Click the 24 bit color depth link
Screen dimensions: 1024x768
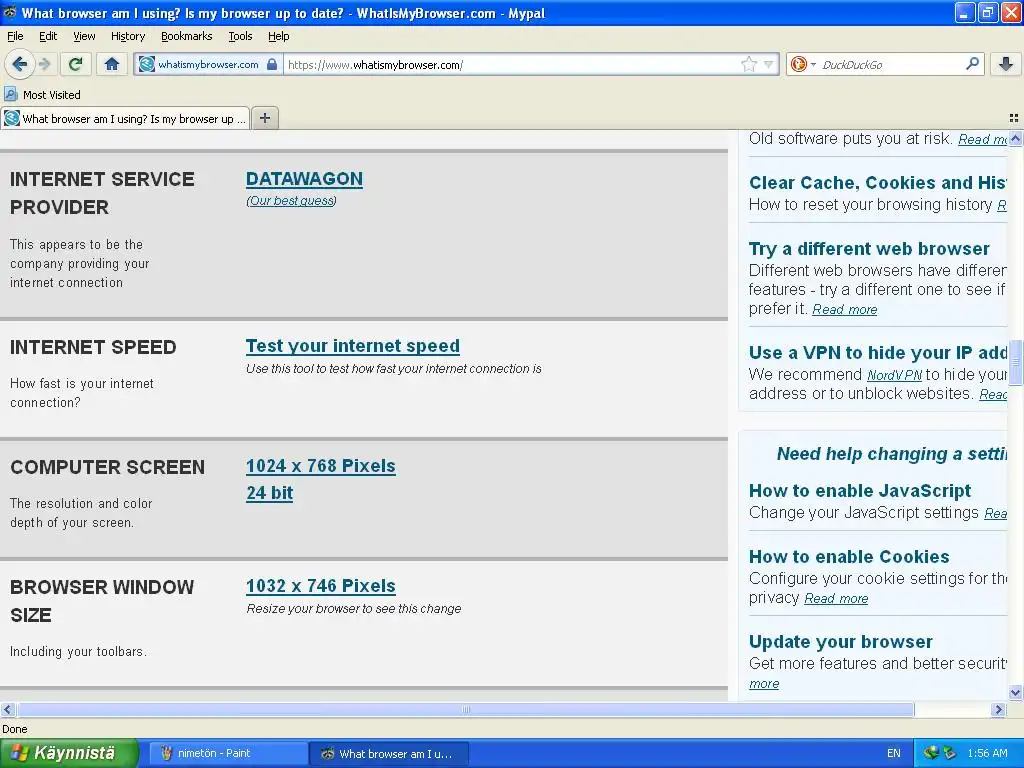269,492
